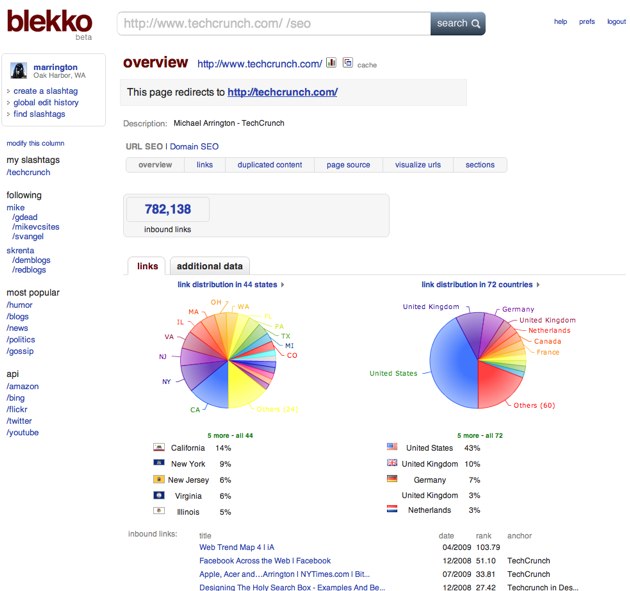Switch to Domain SEO
This screenshot has width=630, height=591.
194,146
